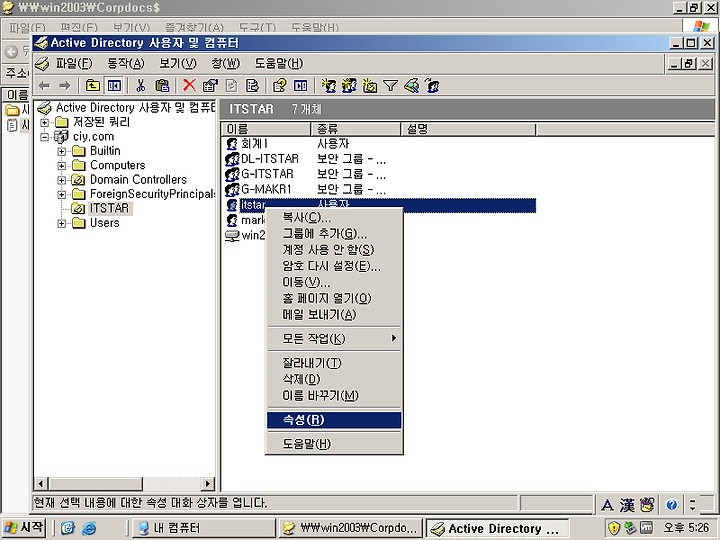Click the Active Directory taskbar button
Screen dimensions: 720x540
coord(497,528)
